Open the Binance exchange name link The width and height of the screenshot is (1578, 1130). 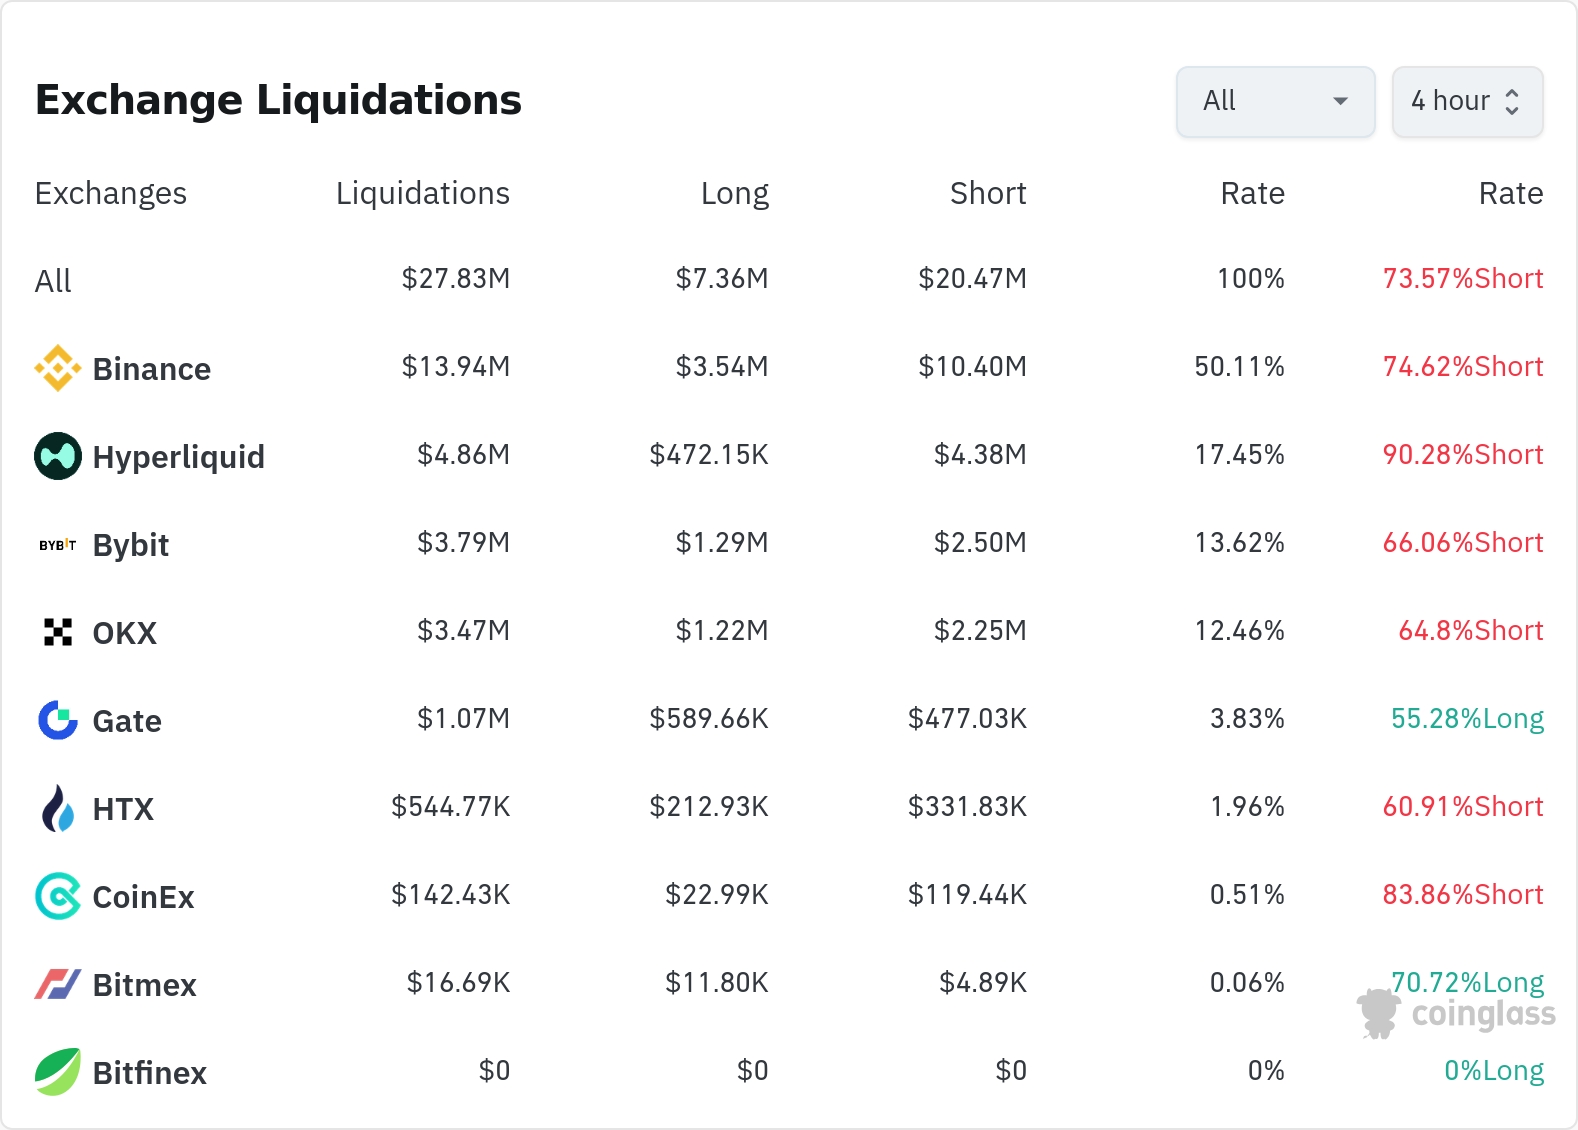tap(152, 369)
